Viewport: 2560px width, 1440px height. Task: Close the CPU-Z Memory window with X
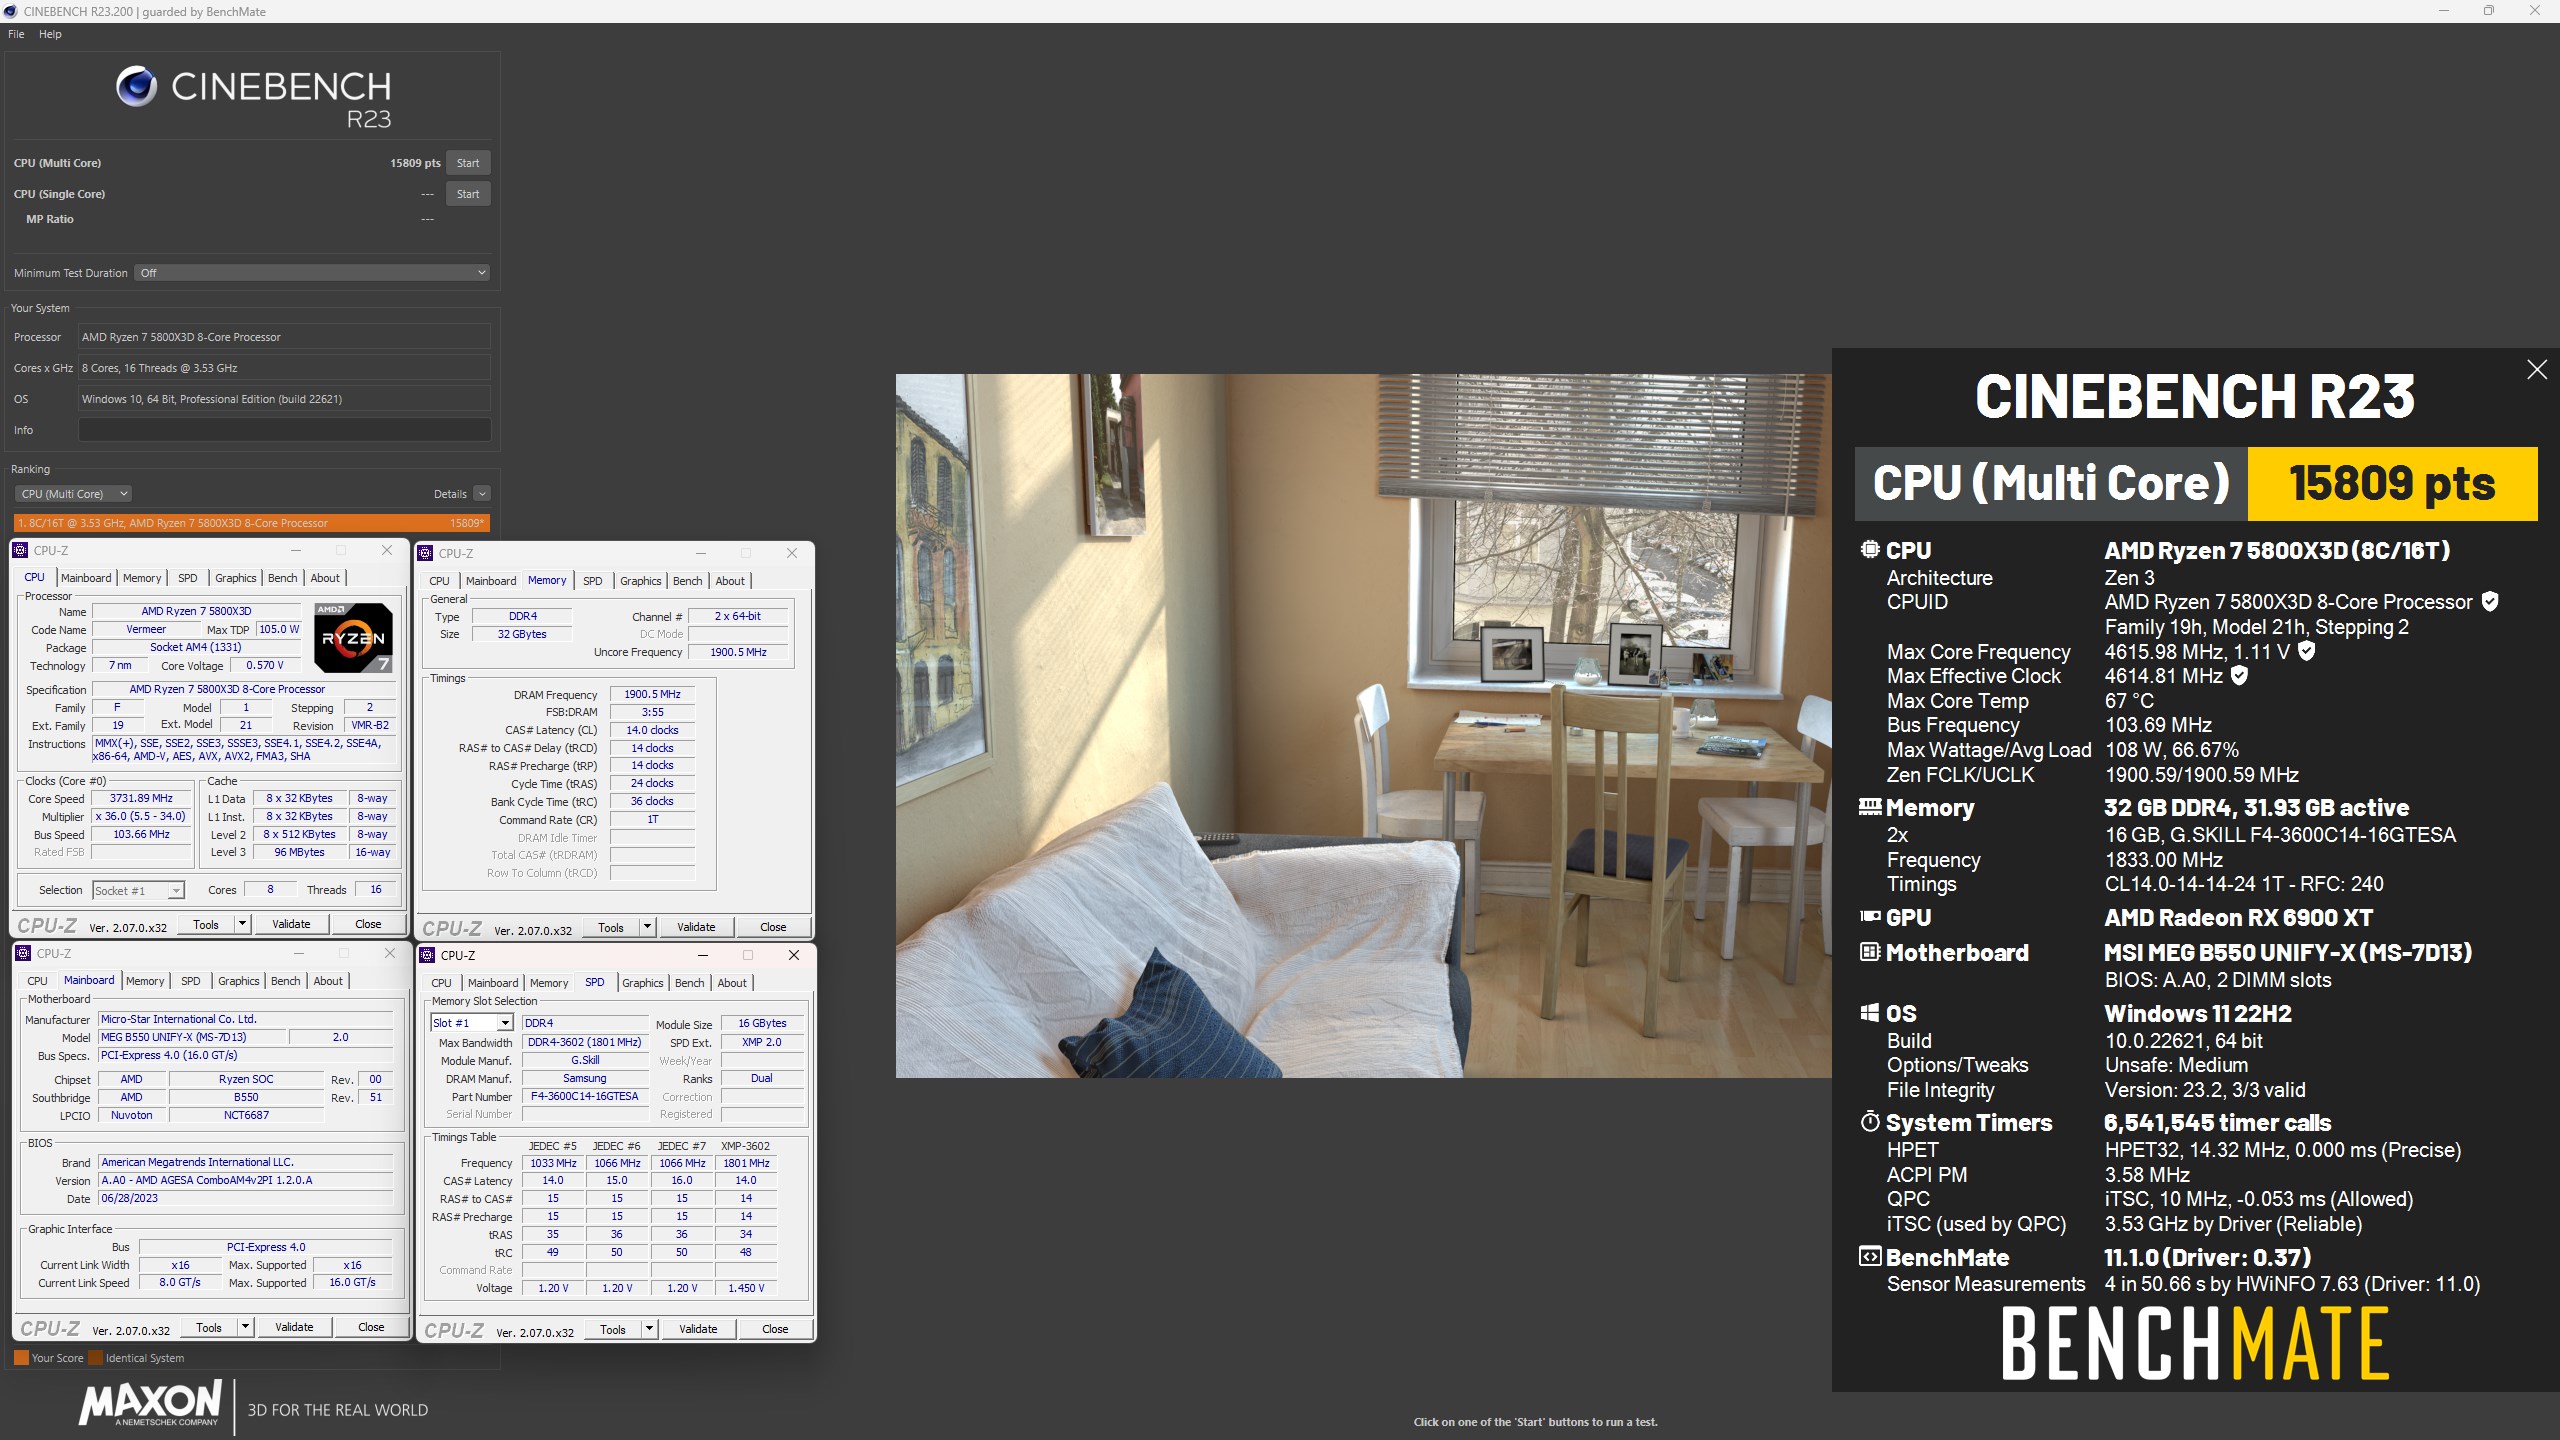(x=792, y=553)
